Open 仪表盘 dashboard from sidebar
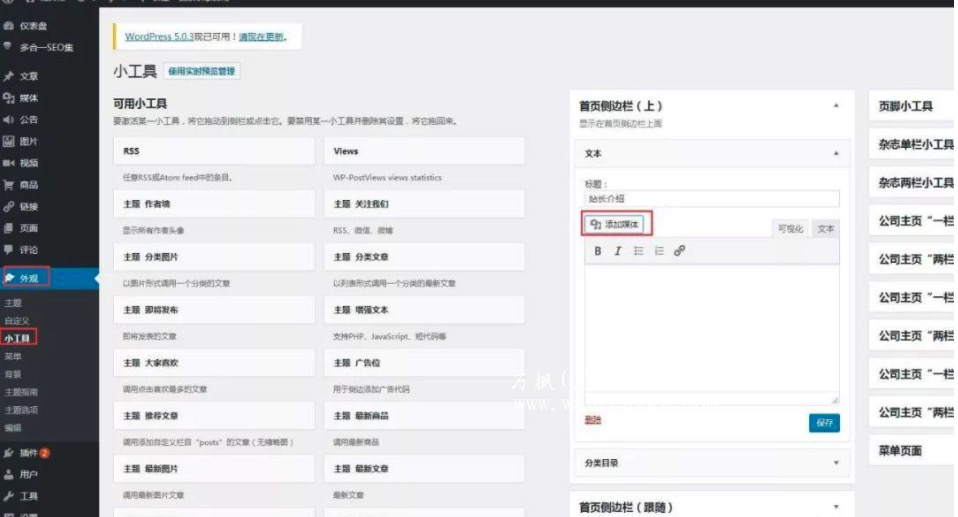Viewport: 958px width, 517px height. [33, 25]
